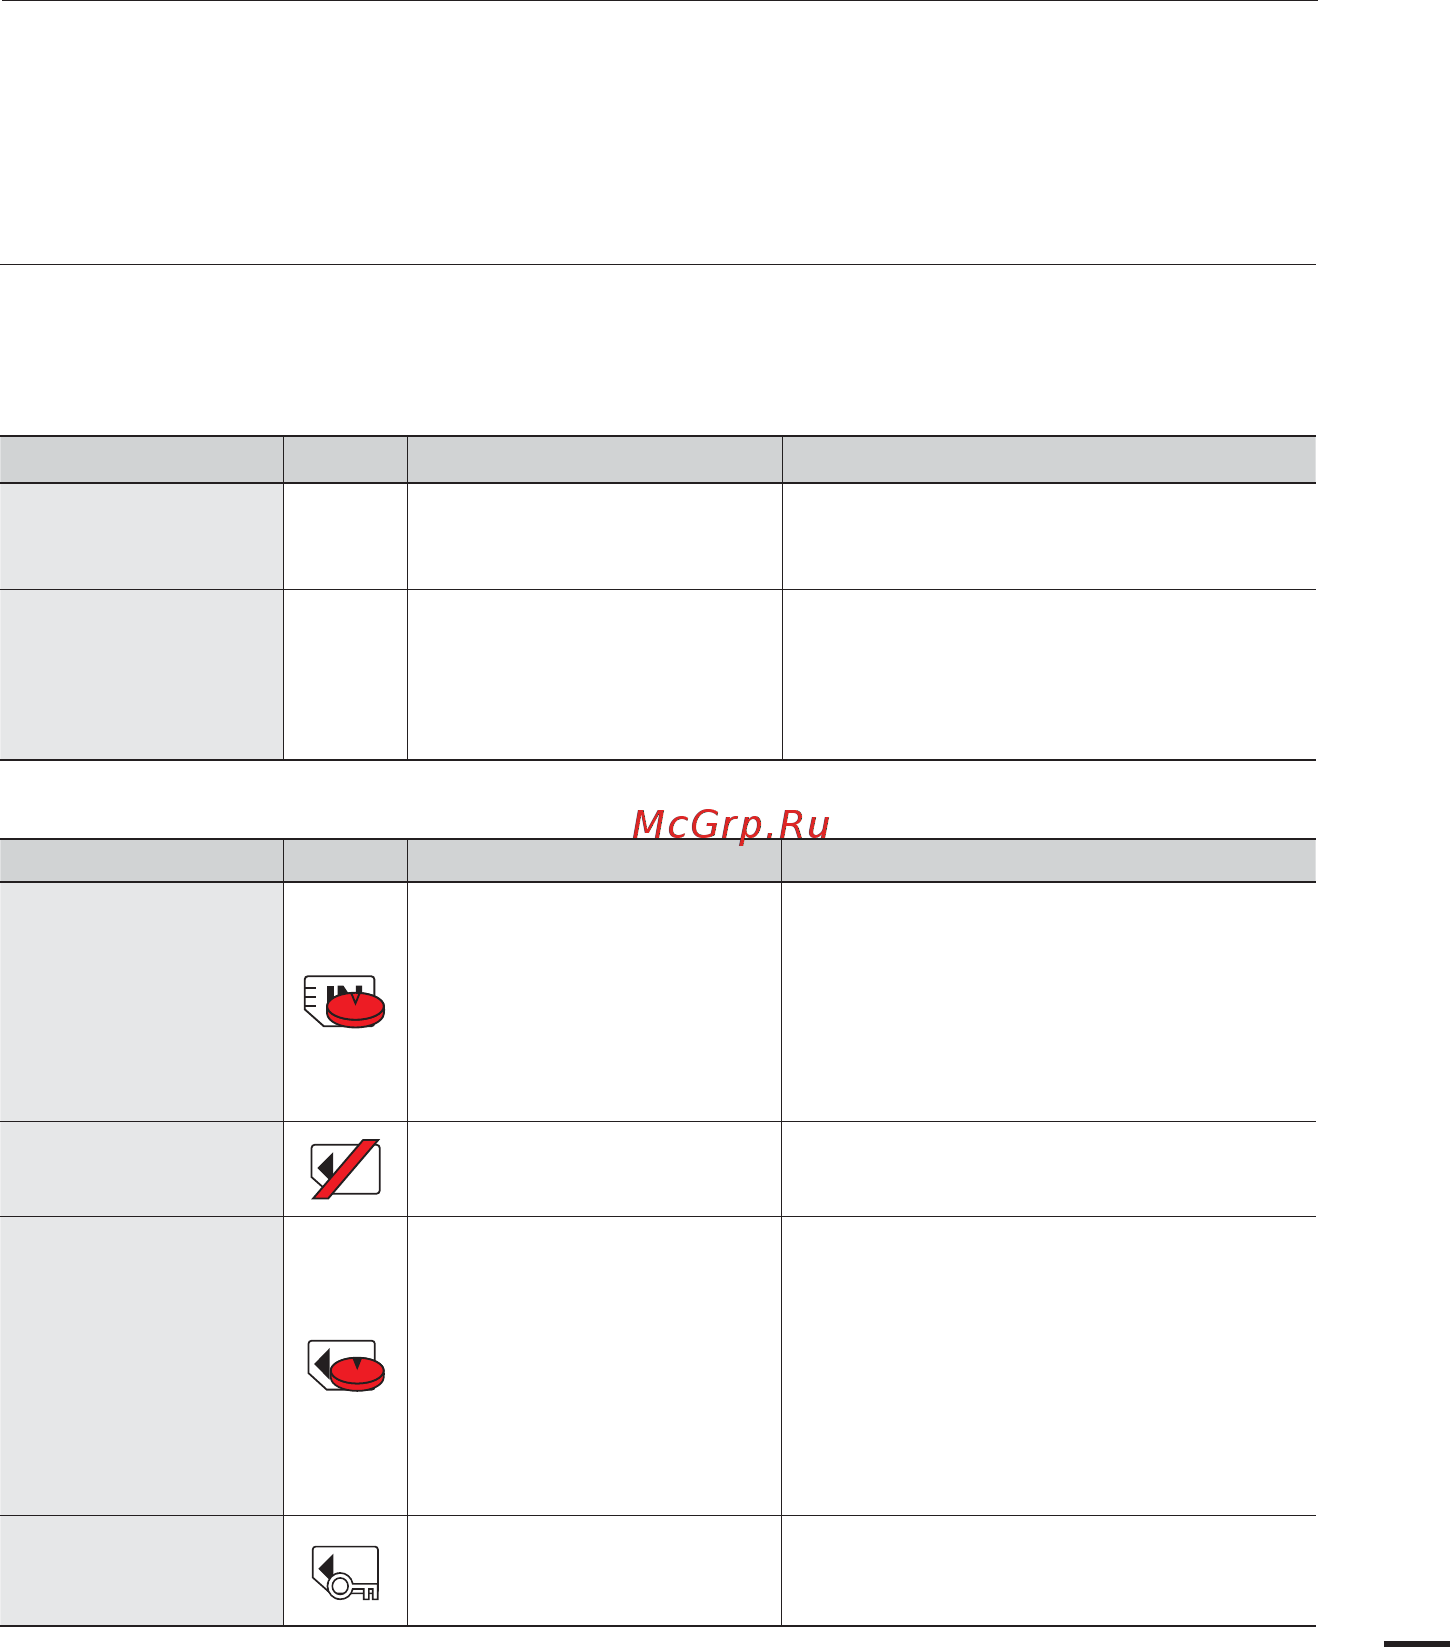Click the memory card with red disc icon without IN label

click(x=346, y=1366)
